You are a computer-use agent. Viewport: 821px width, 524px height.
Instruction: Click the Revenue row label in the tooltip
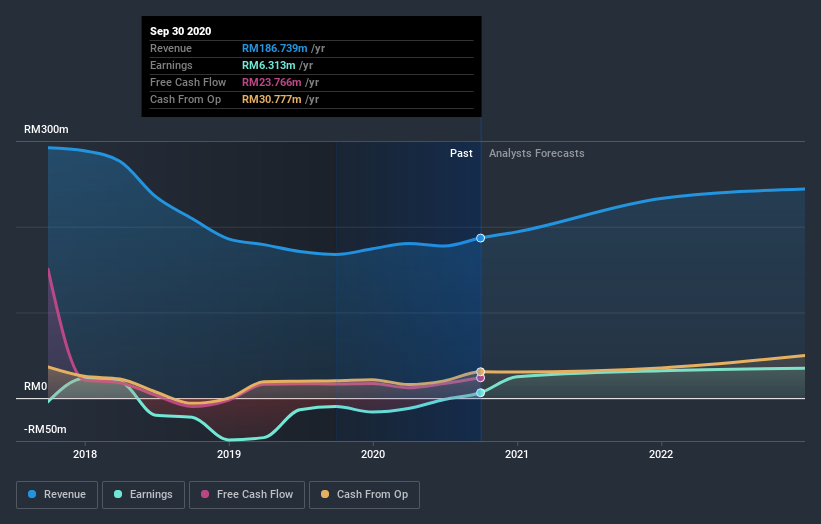tap(171, 48)
